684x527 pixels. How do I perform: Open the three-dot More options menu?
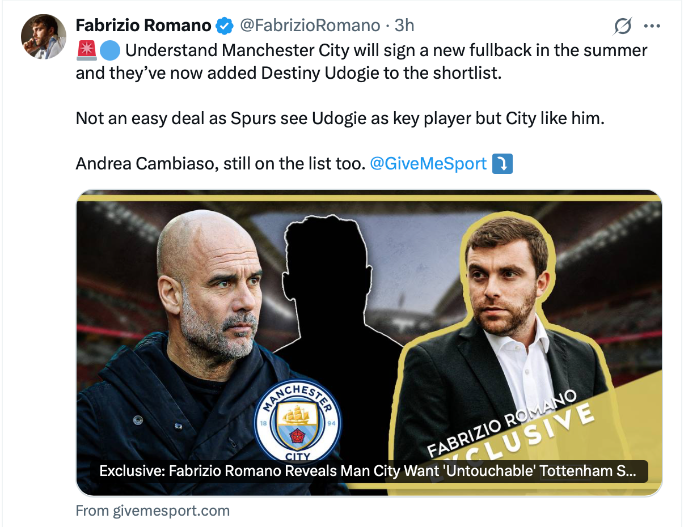(x=652, y=25)
